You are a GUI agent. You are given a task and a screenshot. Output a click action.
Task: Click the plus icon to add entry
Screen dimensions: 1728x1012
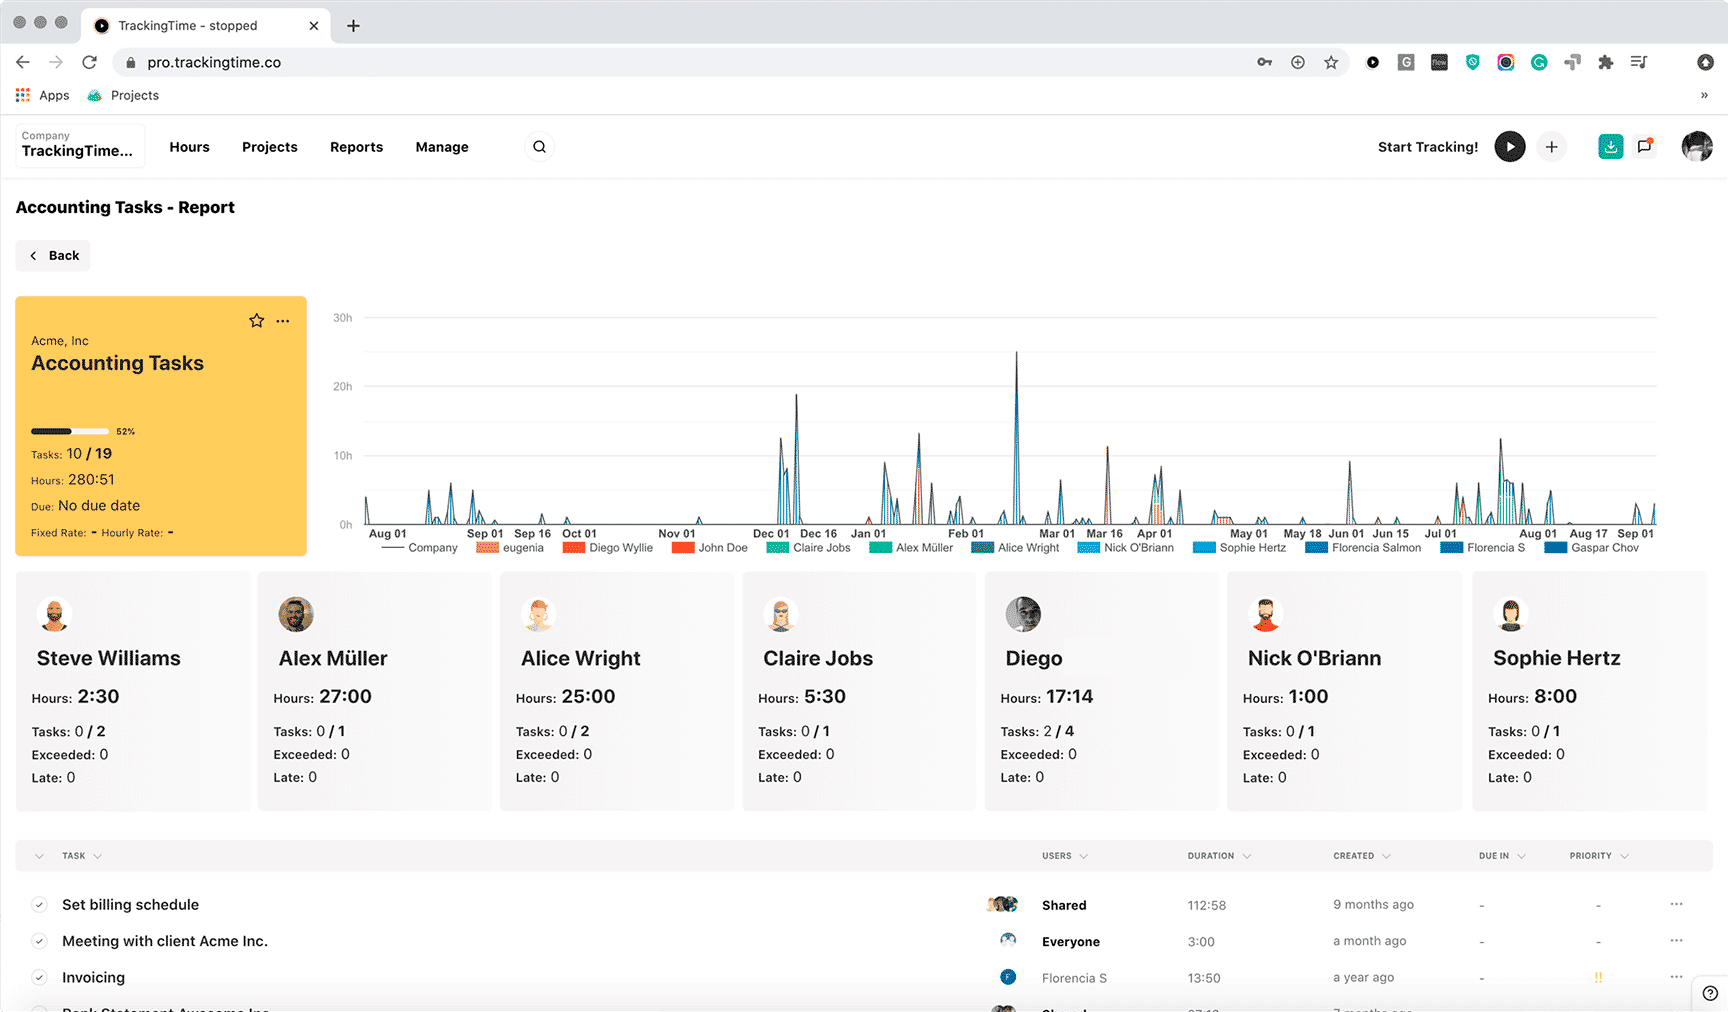tap(1552, 147)
